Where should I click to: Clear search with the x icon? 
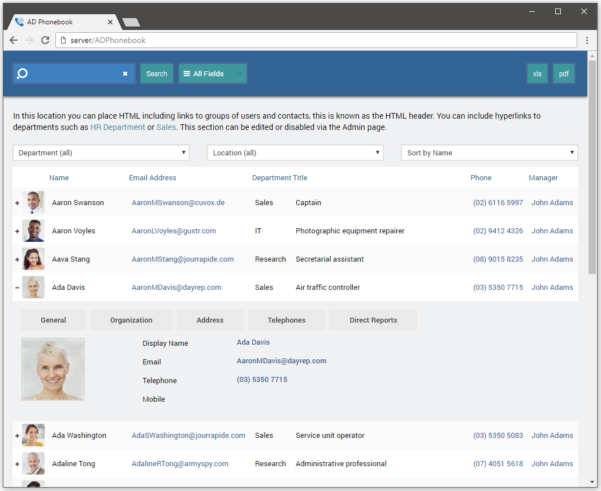[x=125, y=74]
